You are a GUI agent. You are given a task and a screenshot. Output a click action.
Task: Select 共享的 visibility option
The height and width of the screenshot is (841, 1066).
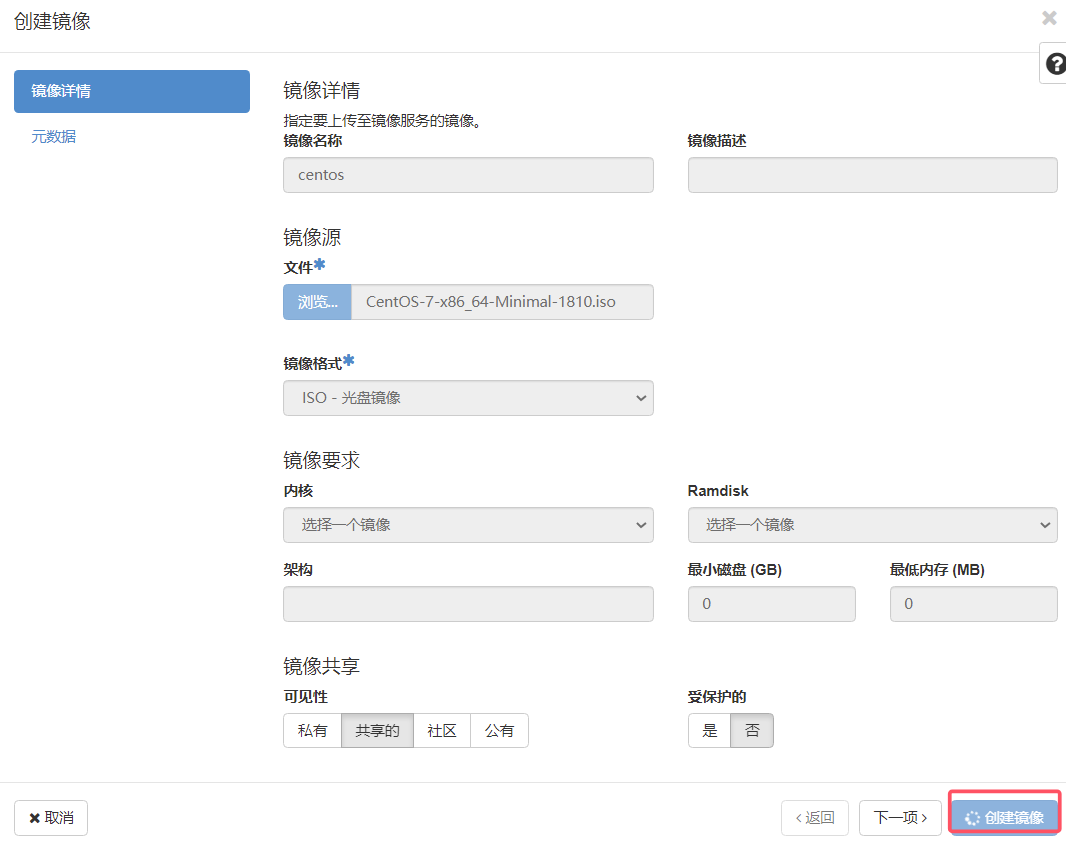click(x=377, y=730)
